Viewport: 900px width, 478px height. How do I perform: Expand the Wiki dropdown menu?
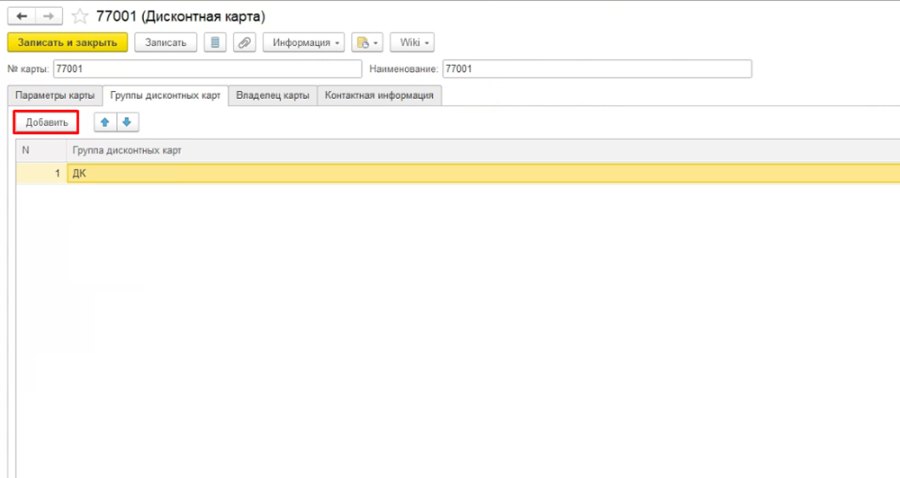[412, 42]
